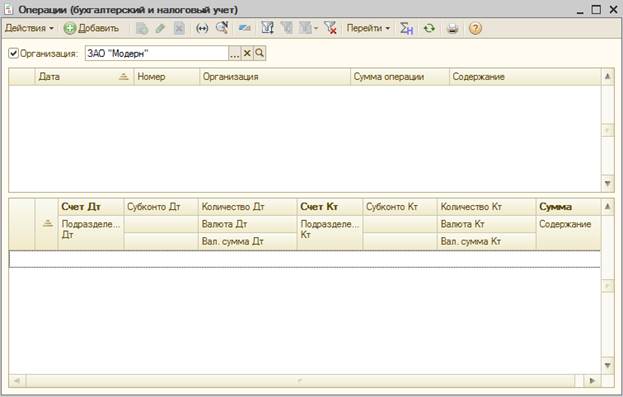Click the search by number magnifier icon
This screenshot has width=623, height=397.
click(x=222, y=28)
